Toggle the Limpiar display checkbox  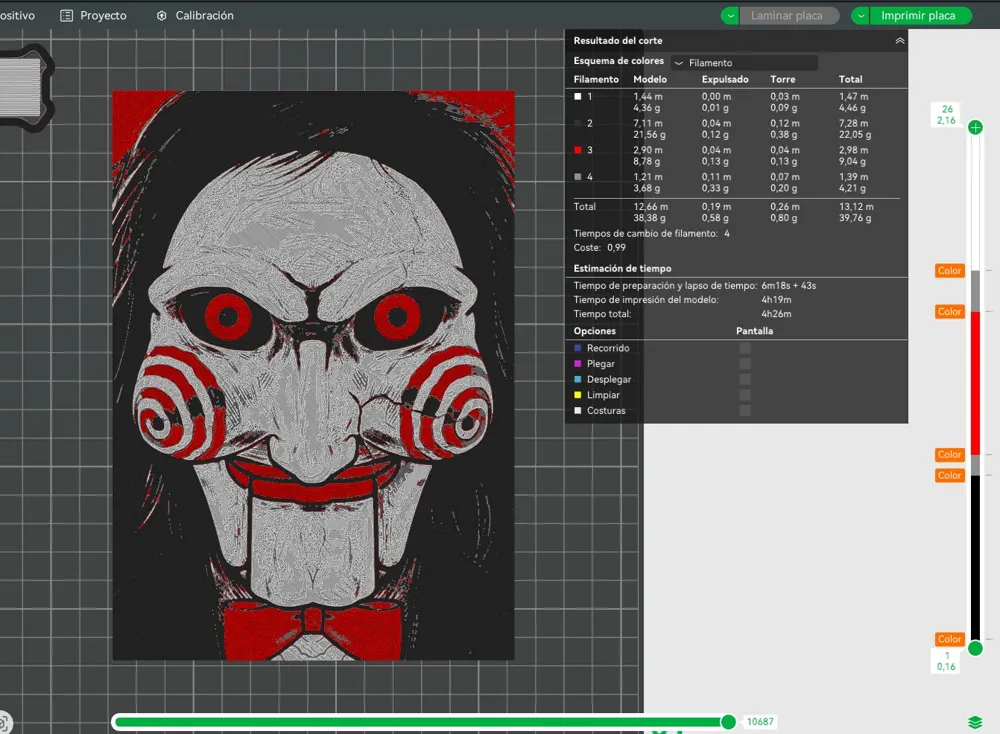(745, 395)
